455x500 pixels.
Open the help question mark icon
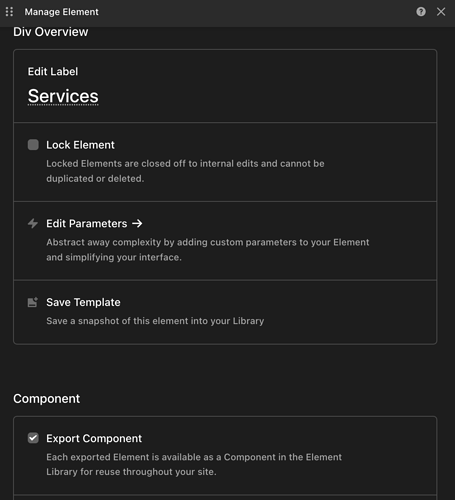pyautogui.click(x=421, y=12)
